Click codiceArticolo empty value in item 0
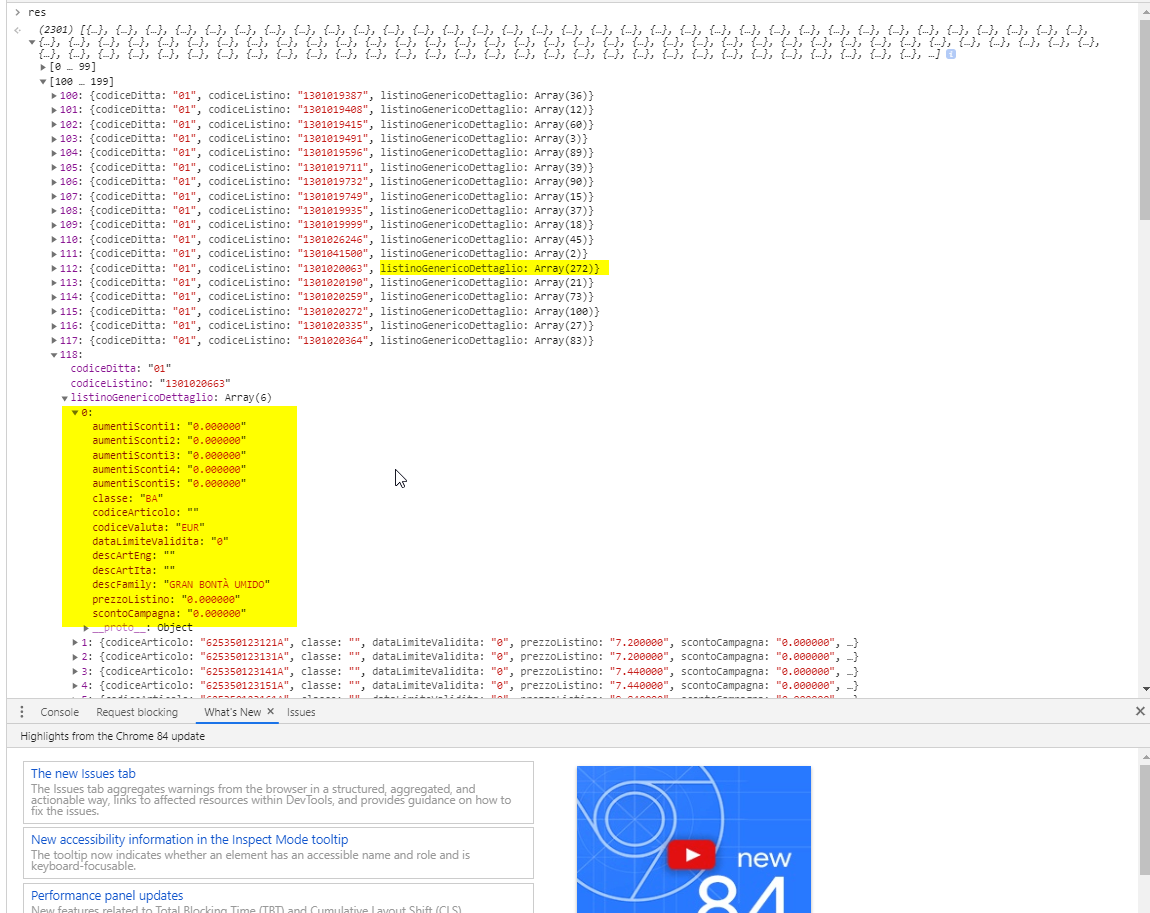1150x913 pixels. pos(192,513)
